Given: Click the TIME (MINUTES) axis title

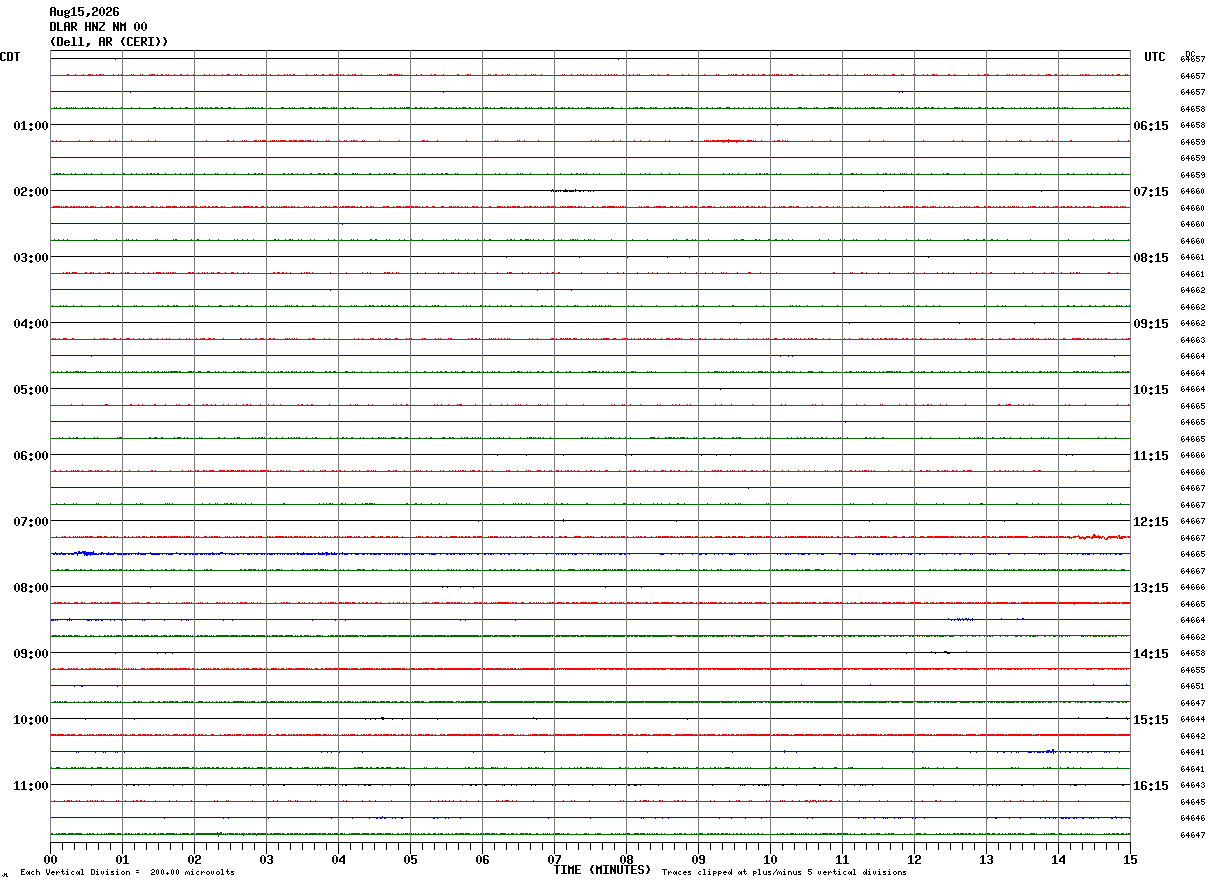Looking at the screenshot, I should (602, 870).
